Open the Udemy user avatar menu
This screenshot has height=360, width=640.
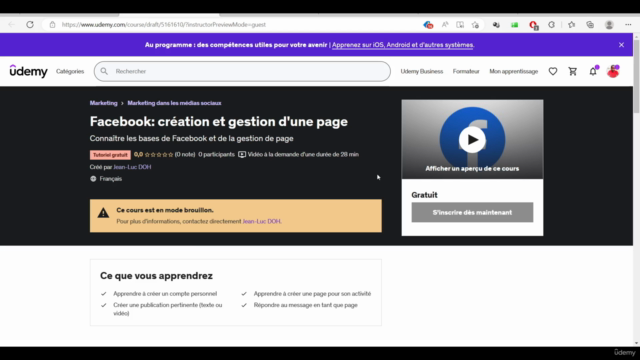tap(613, 71)
